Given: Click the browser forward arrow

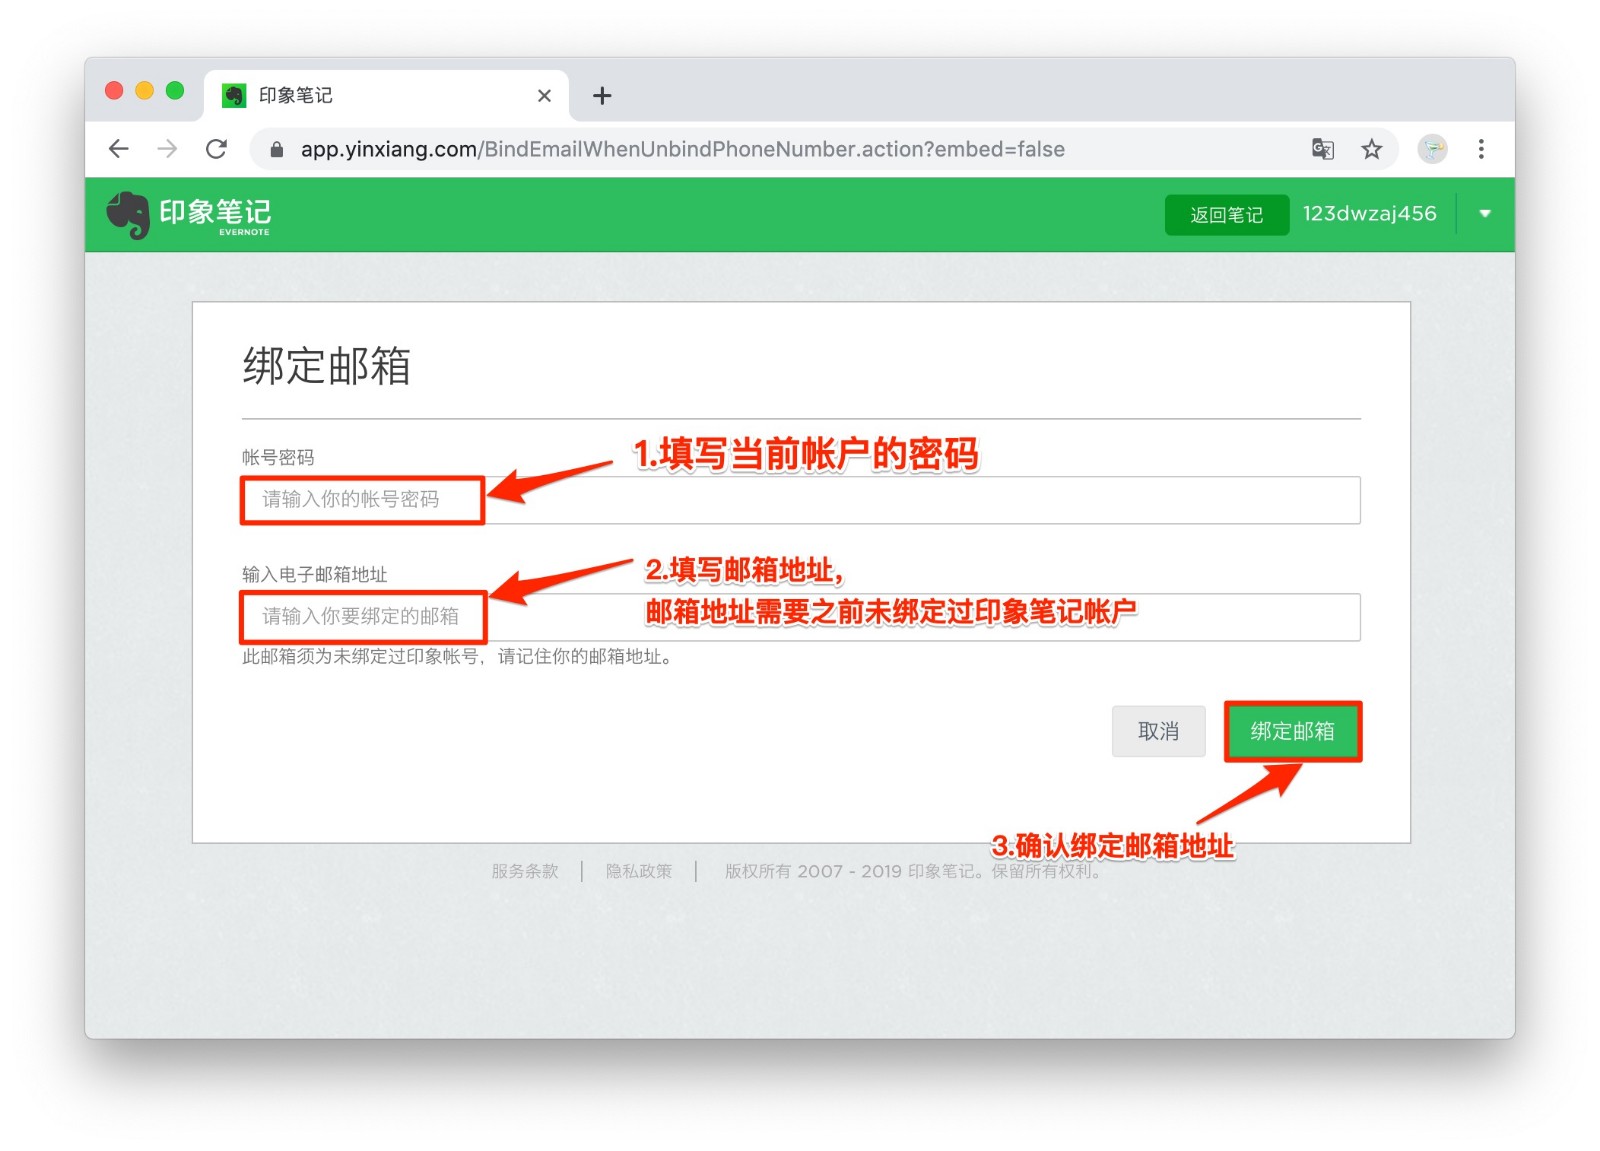Looking at the screenshot, I should coord(167,149).
